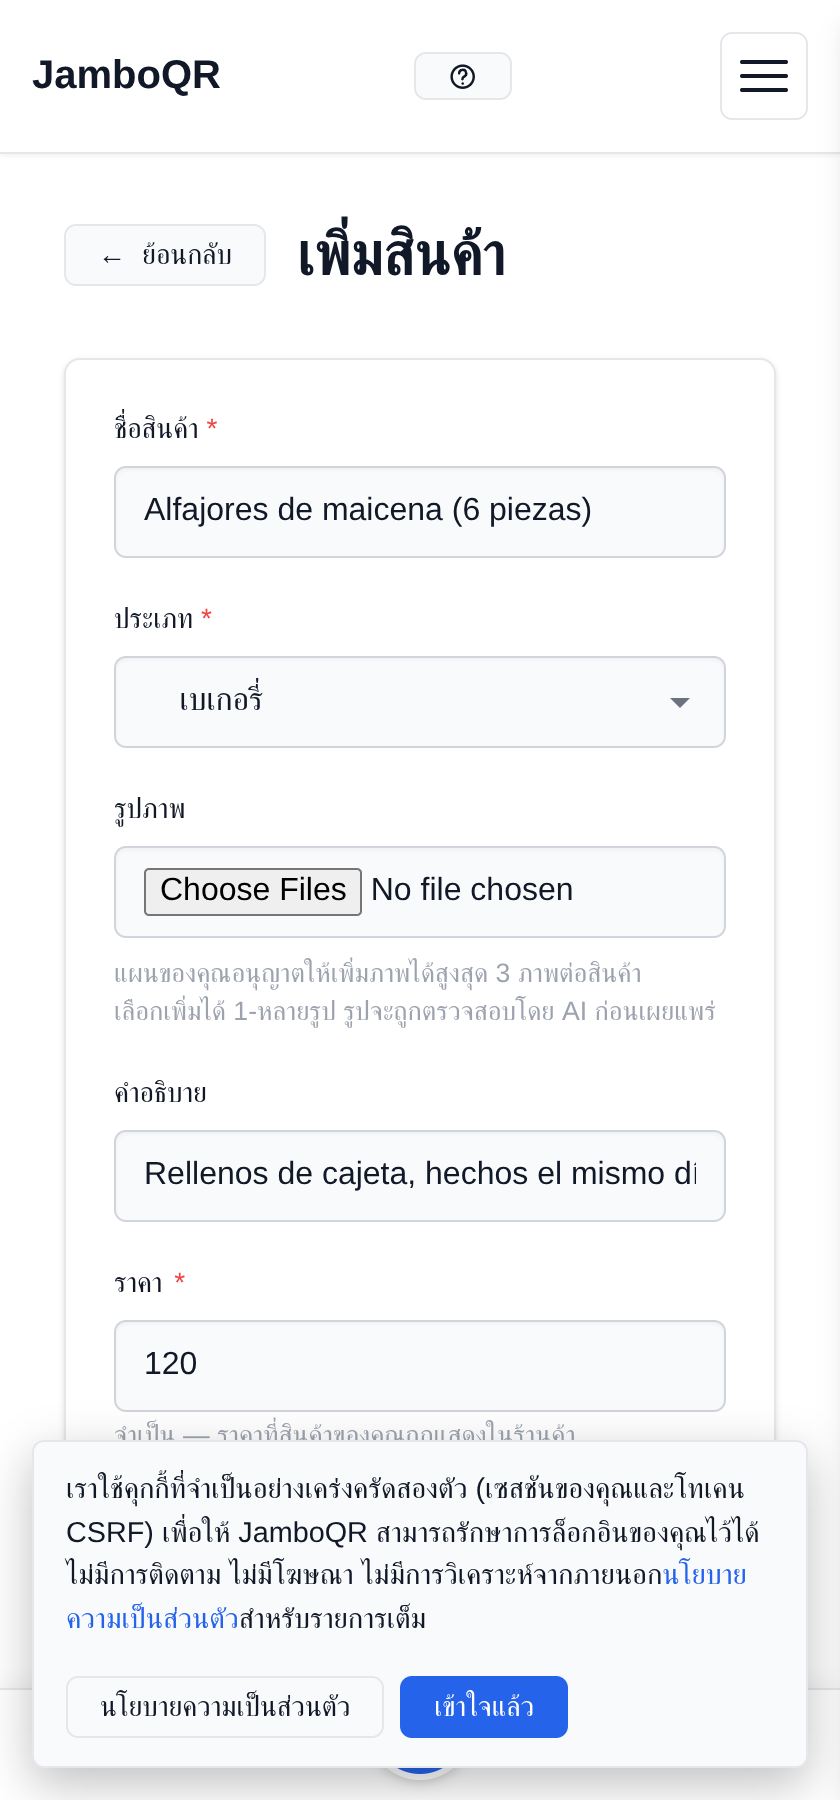Open the inline นโยบายความเป็นส่วนตัว link in cookie text

tap(705, 1575)
